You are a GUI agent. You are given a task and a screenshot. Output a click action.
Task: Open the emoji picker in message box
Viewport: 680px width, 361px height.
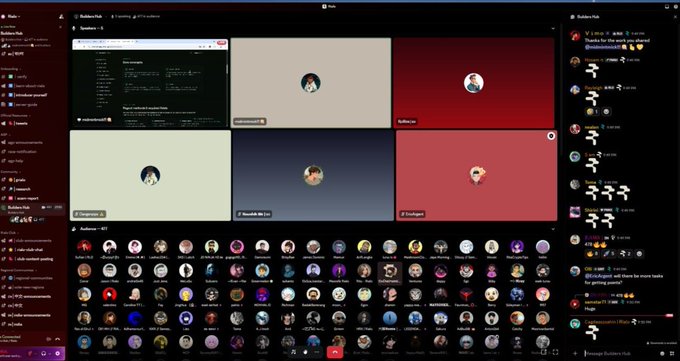coord(662,353)
